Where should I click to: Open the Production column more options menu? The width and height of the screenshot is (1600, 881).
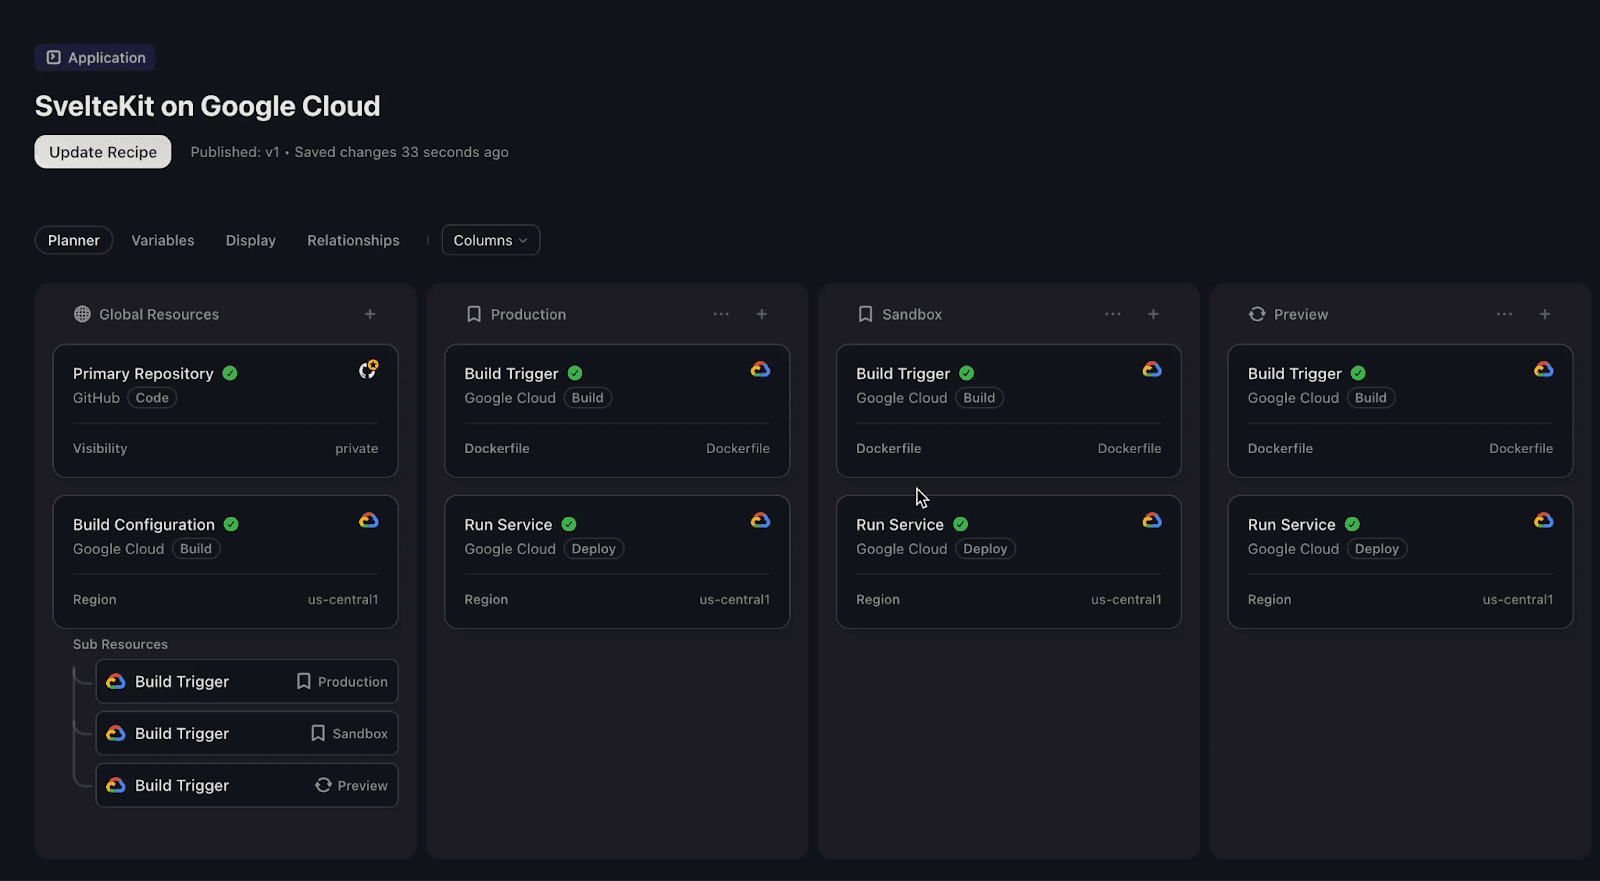pyautogui.click(x=721, y=314)
